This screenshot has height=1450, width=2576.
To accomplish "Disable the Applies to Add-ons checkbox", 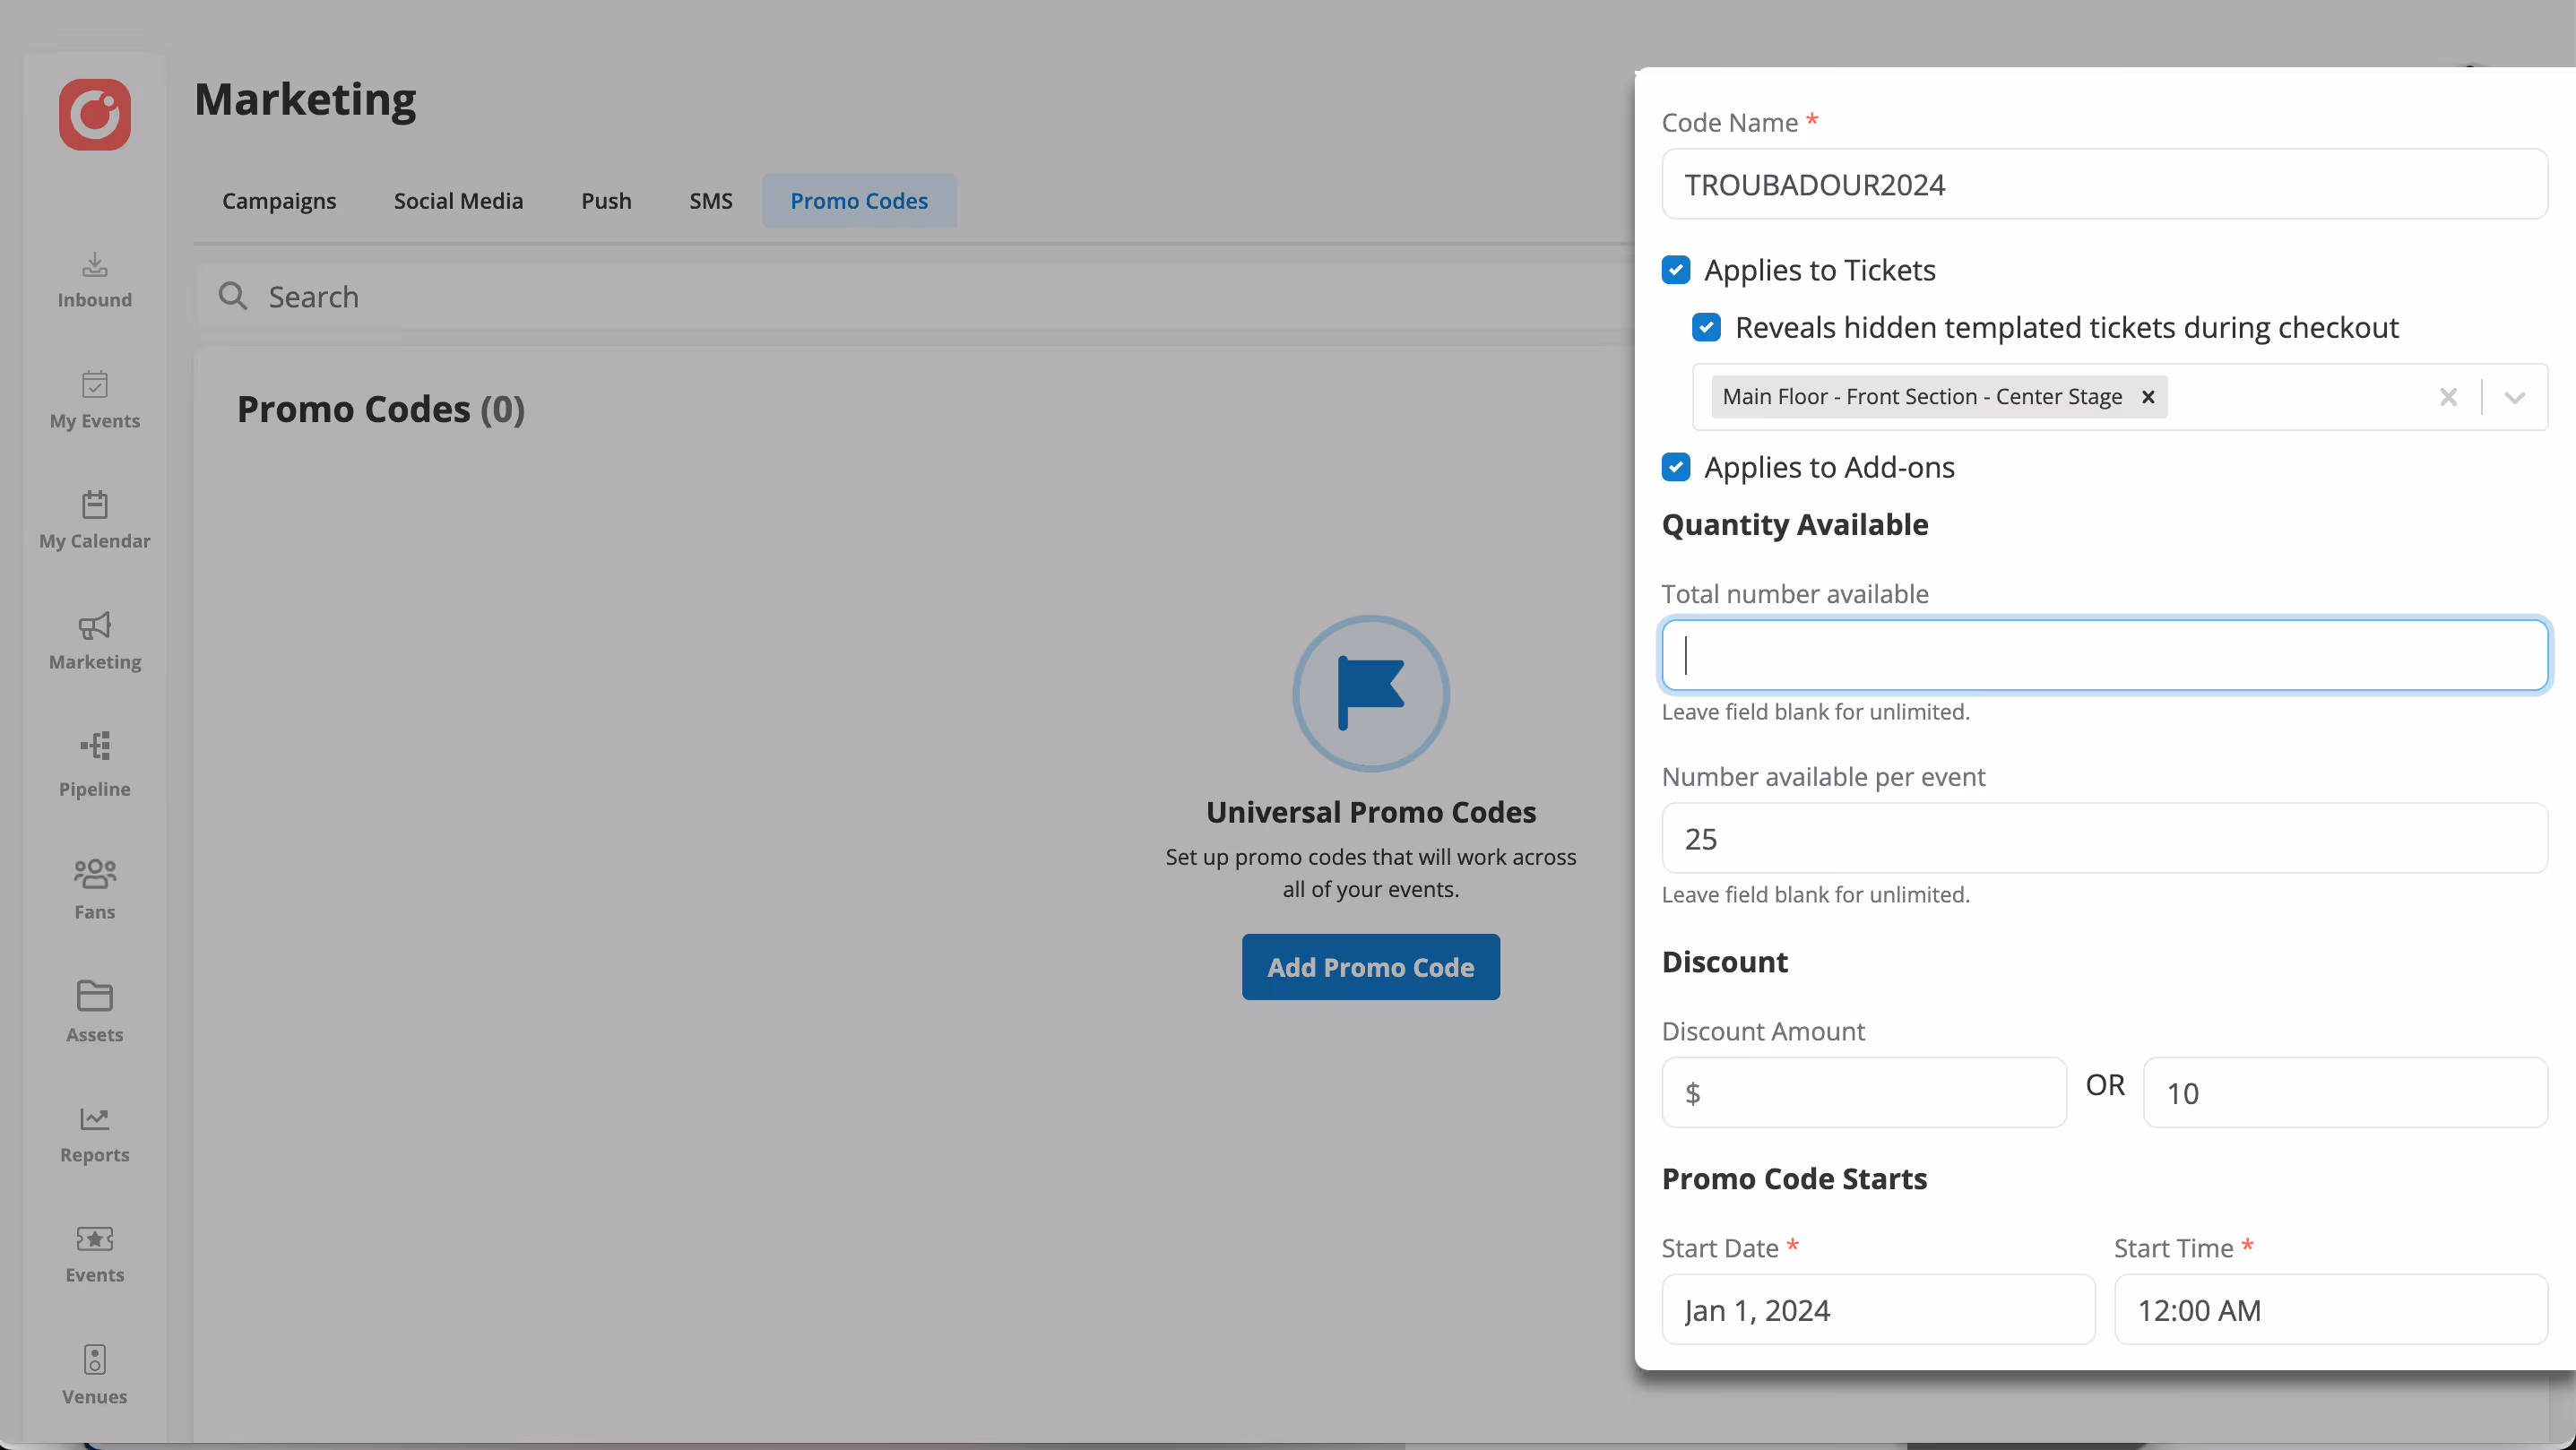I will 1676,467.
